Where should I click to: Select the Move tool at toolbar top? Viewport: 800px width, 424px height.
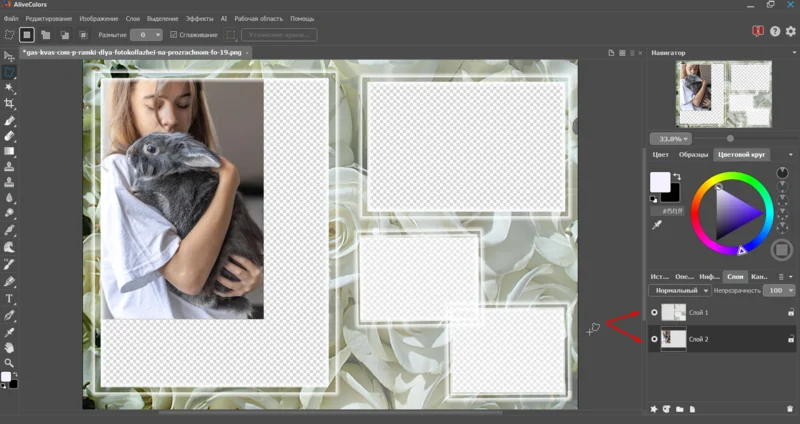[x=10, y=56]
